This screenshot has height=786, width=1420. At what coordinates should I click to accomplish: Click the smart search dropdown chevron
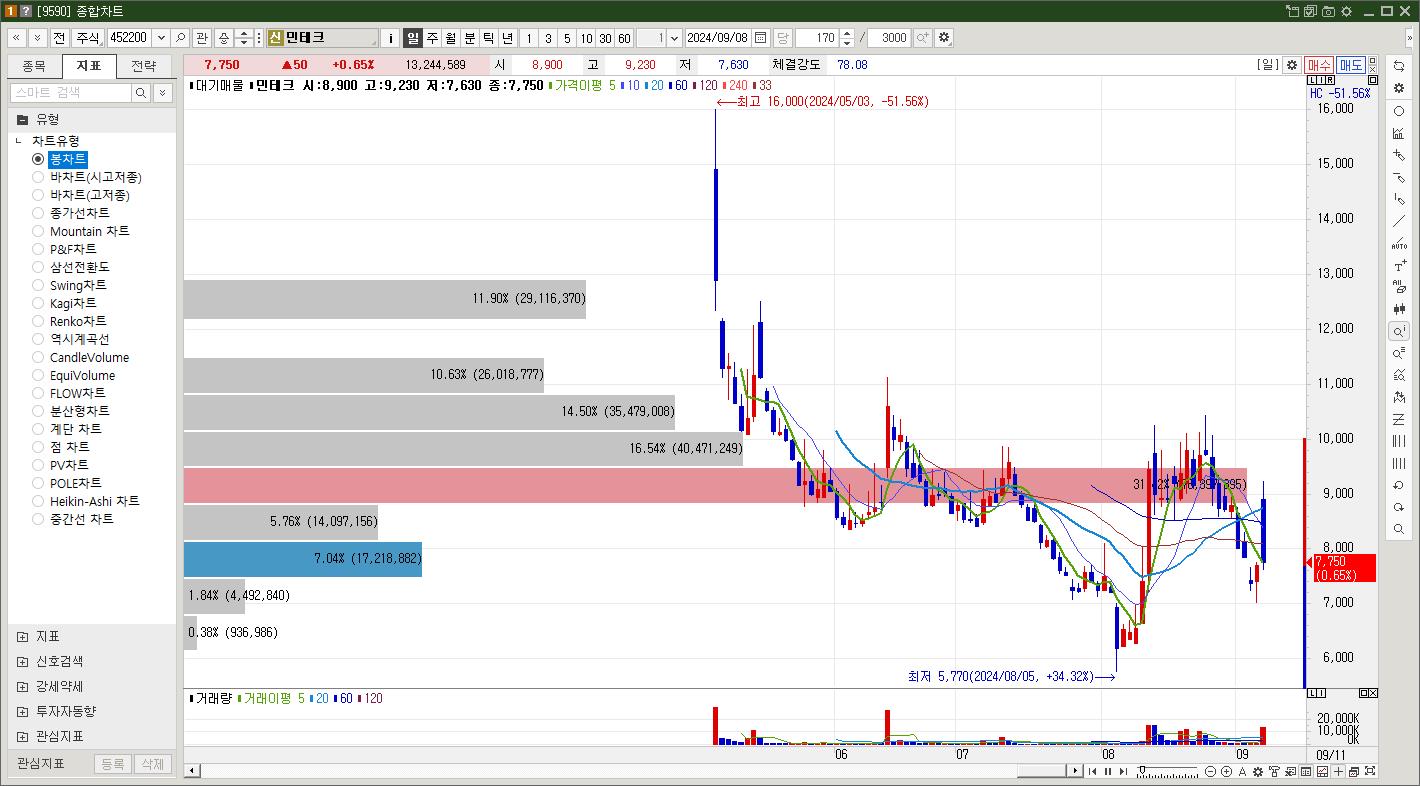tap(162, 92)
